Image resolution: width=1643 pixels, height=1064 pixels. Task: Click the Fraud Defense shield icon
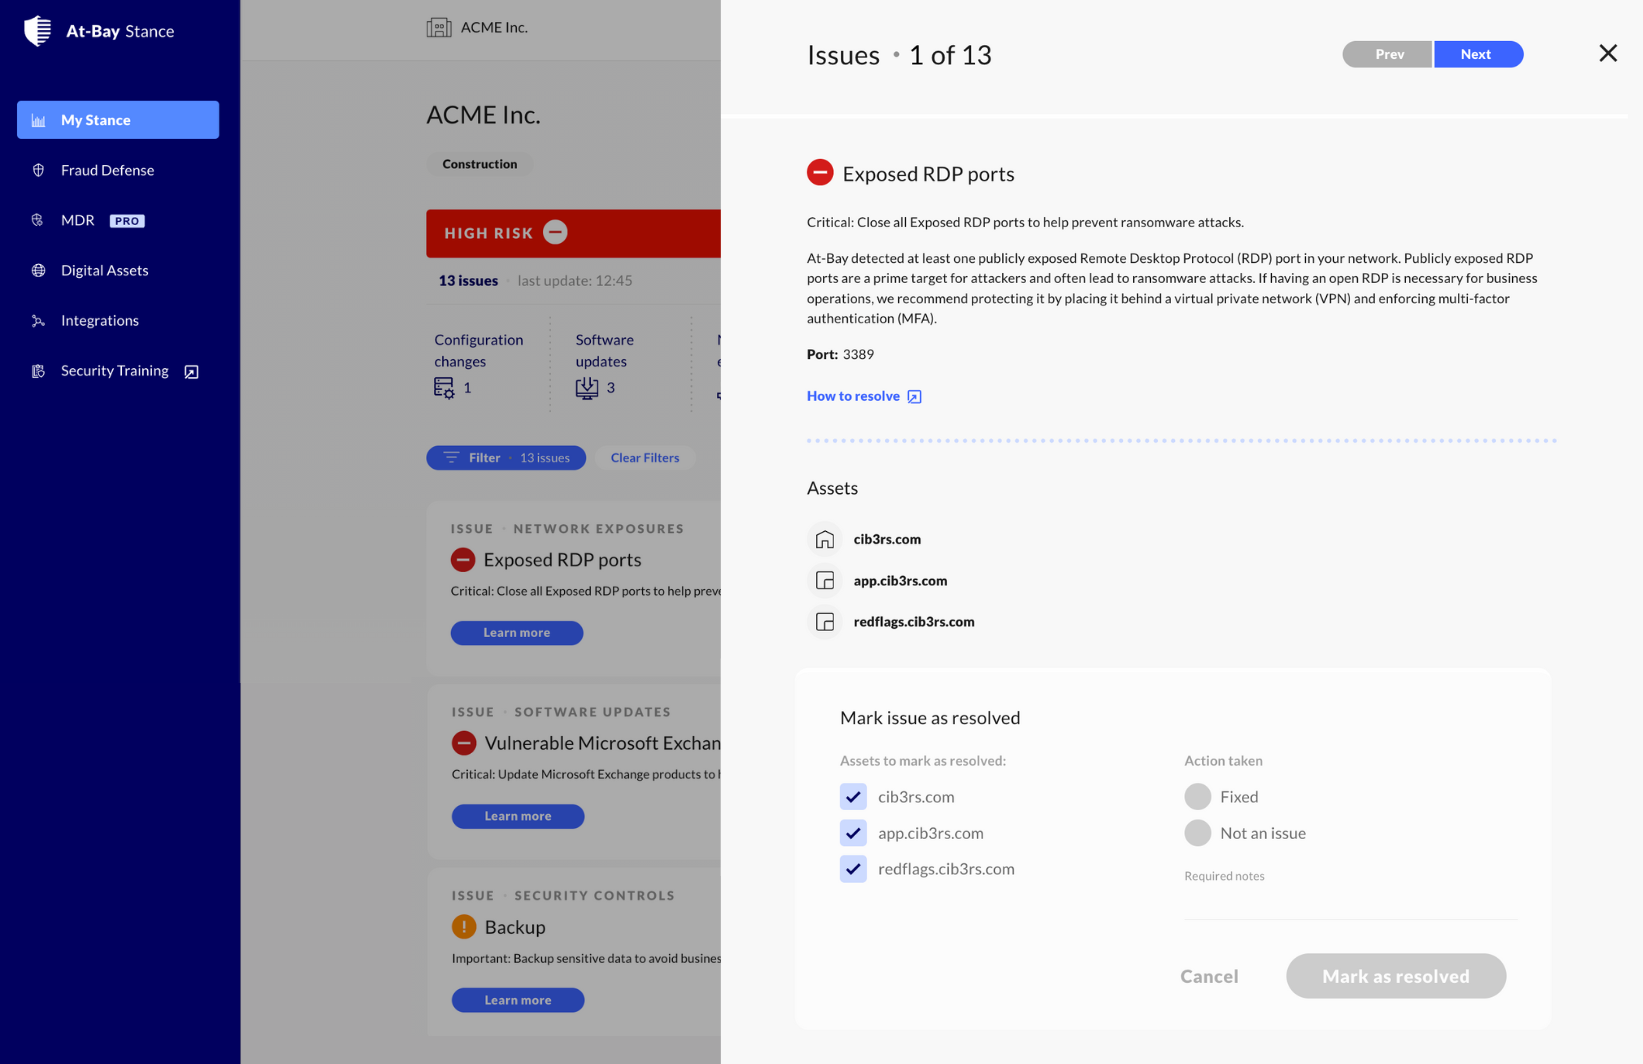pyautogui.click(x=39, y=170)
